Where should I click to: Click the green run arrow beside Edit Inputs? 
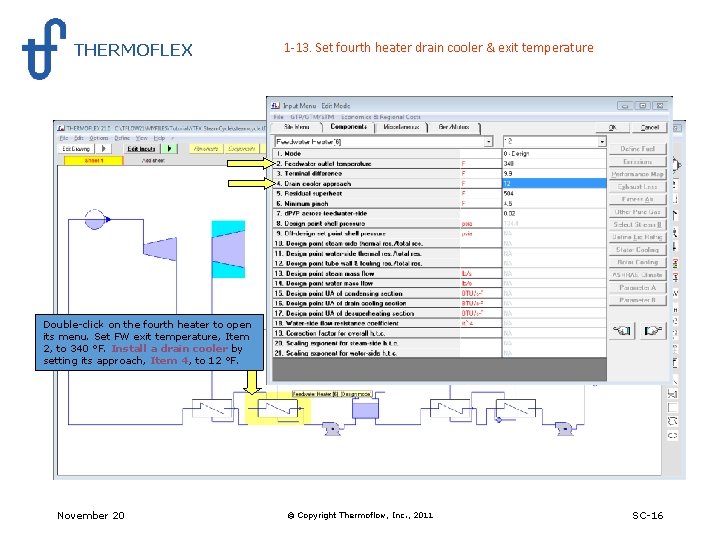tap(170, 148)
